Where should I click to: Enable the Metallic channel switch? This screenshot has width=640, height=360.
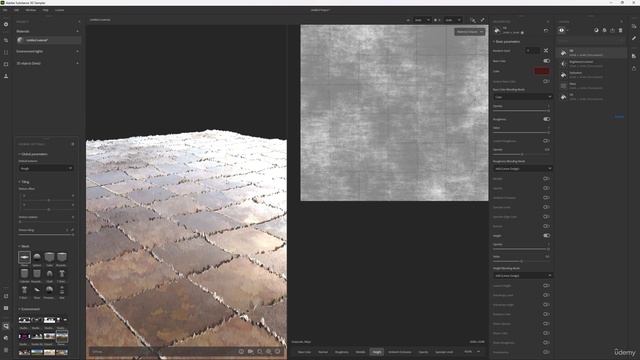coord(547,178)
